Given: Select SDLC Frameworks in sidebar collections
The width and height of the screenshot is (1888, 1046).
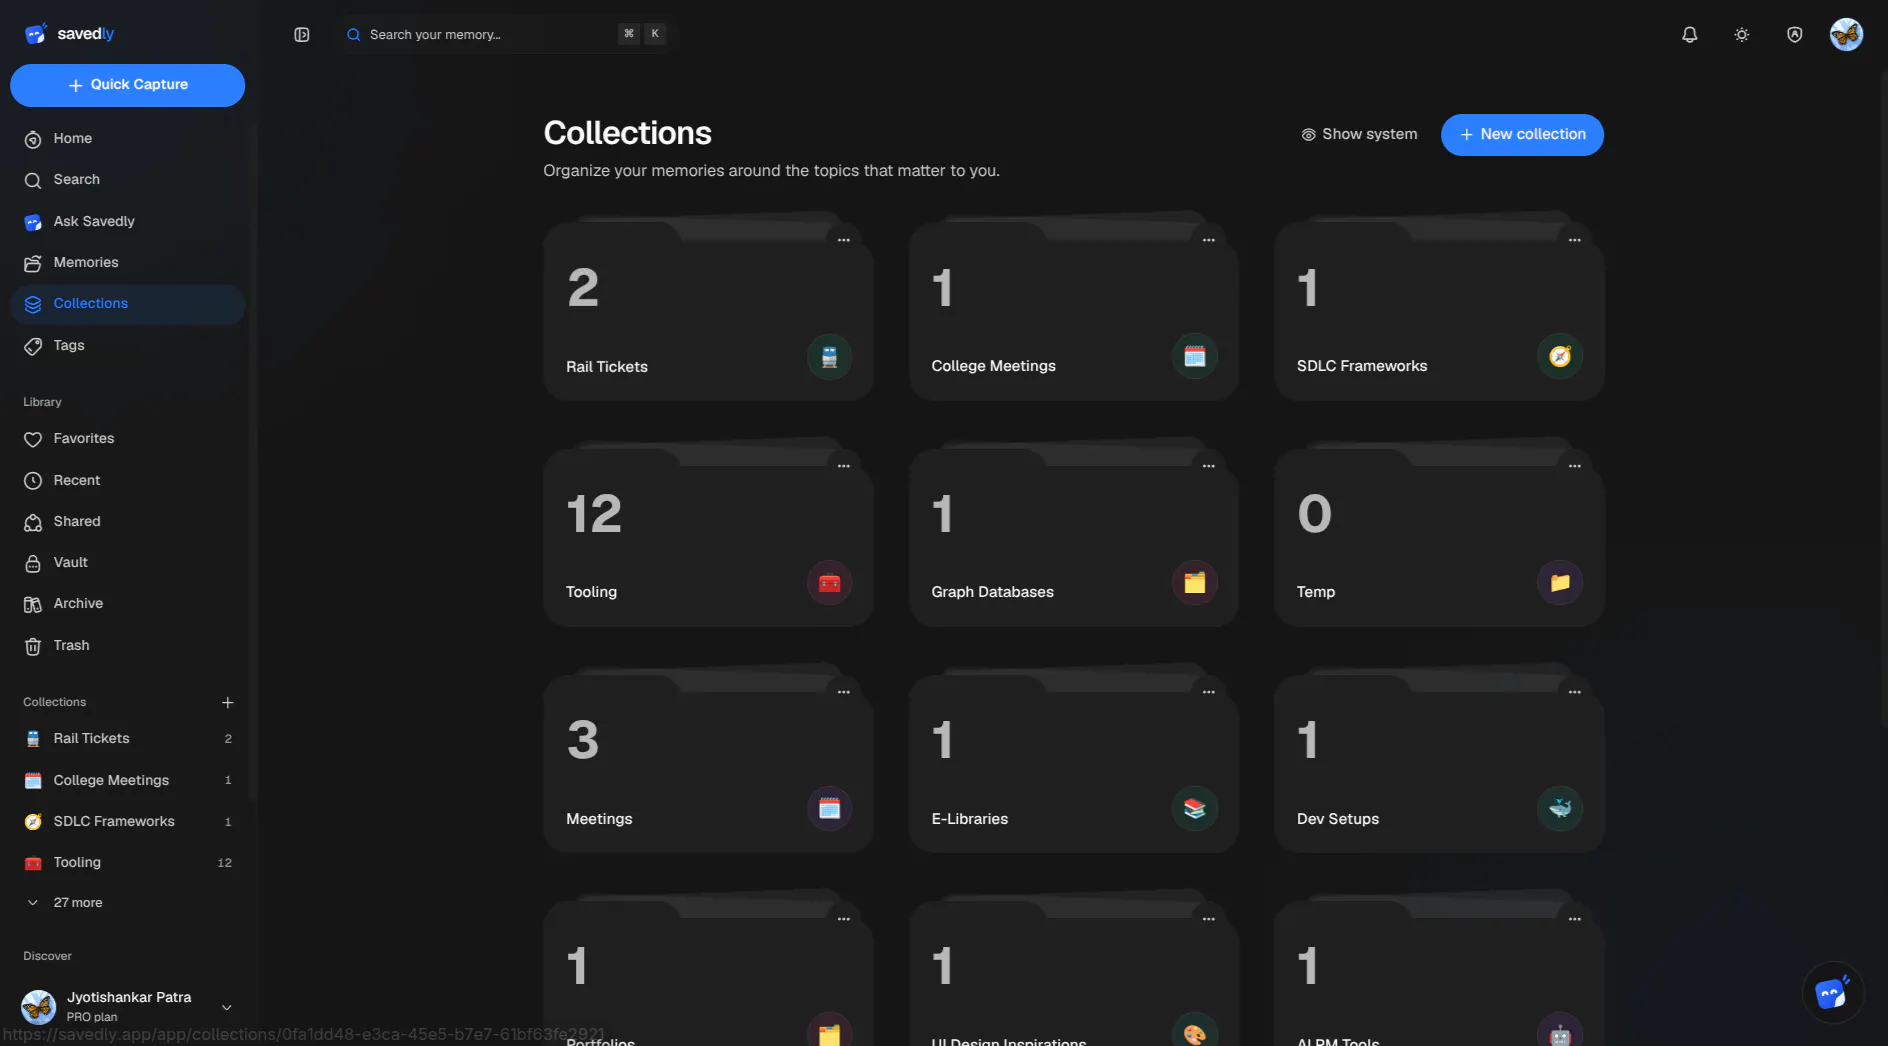Looking at the screenshot, I should pyautogui.click(x=127, y=821).
